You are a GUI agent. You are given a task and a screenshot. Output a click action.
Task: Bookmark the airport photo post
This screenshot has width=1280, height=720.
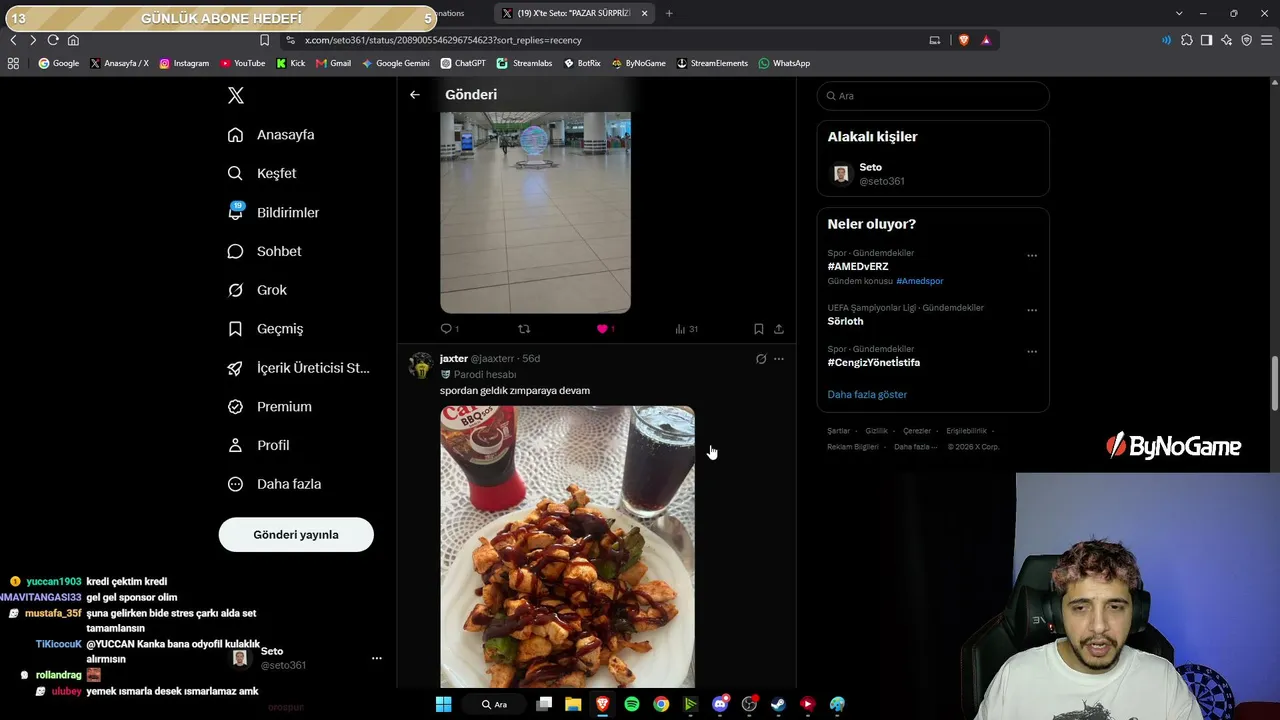tap(759, 329)
